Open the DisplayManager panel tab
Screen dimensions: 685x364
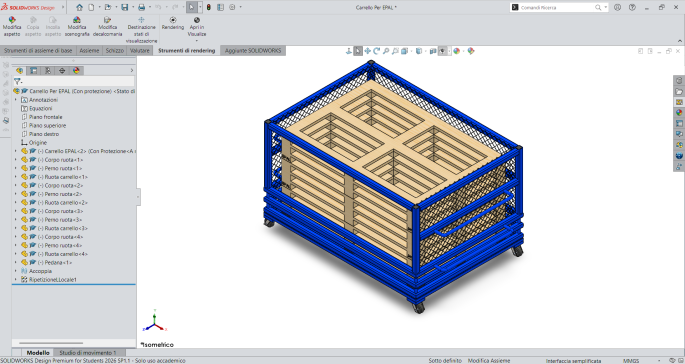click(76, 70)
